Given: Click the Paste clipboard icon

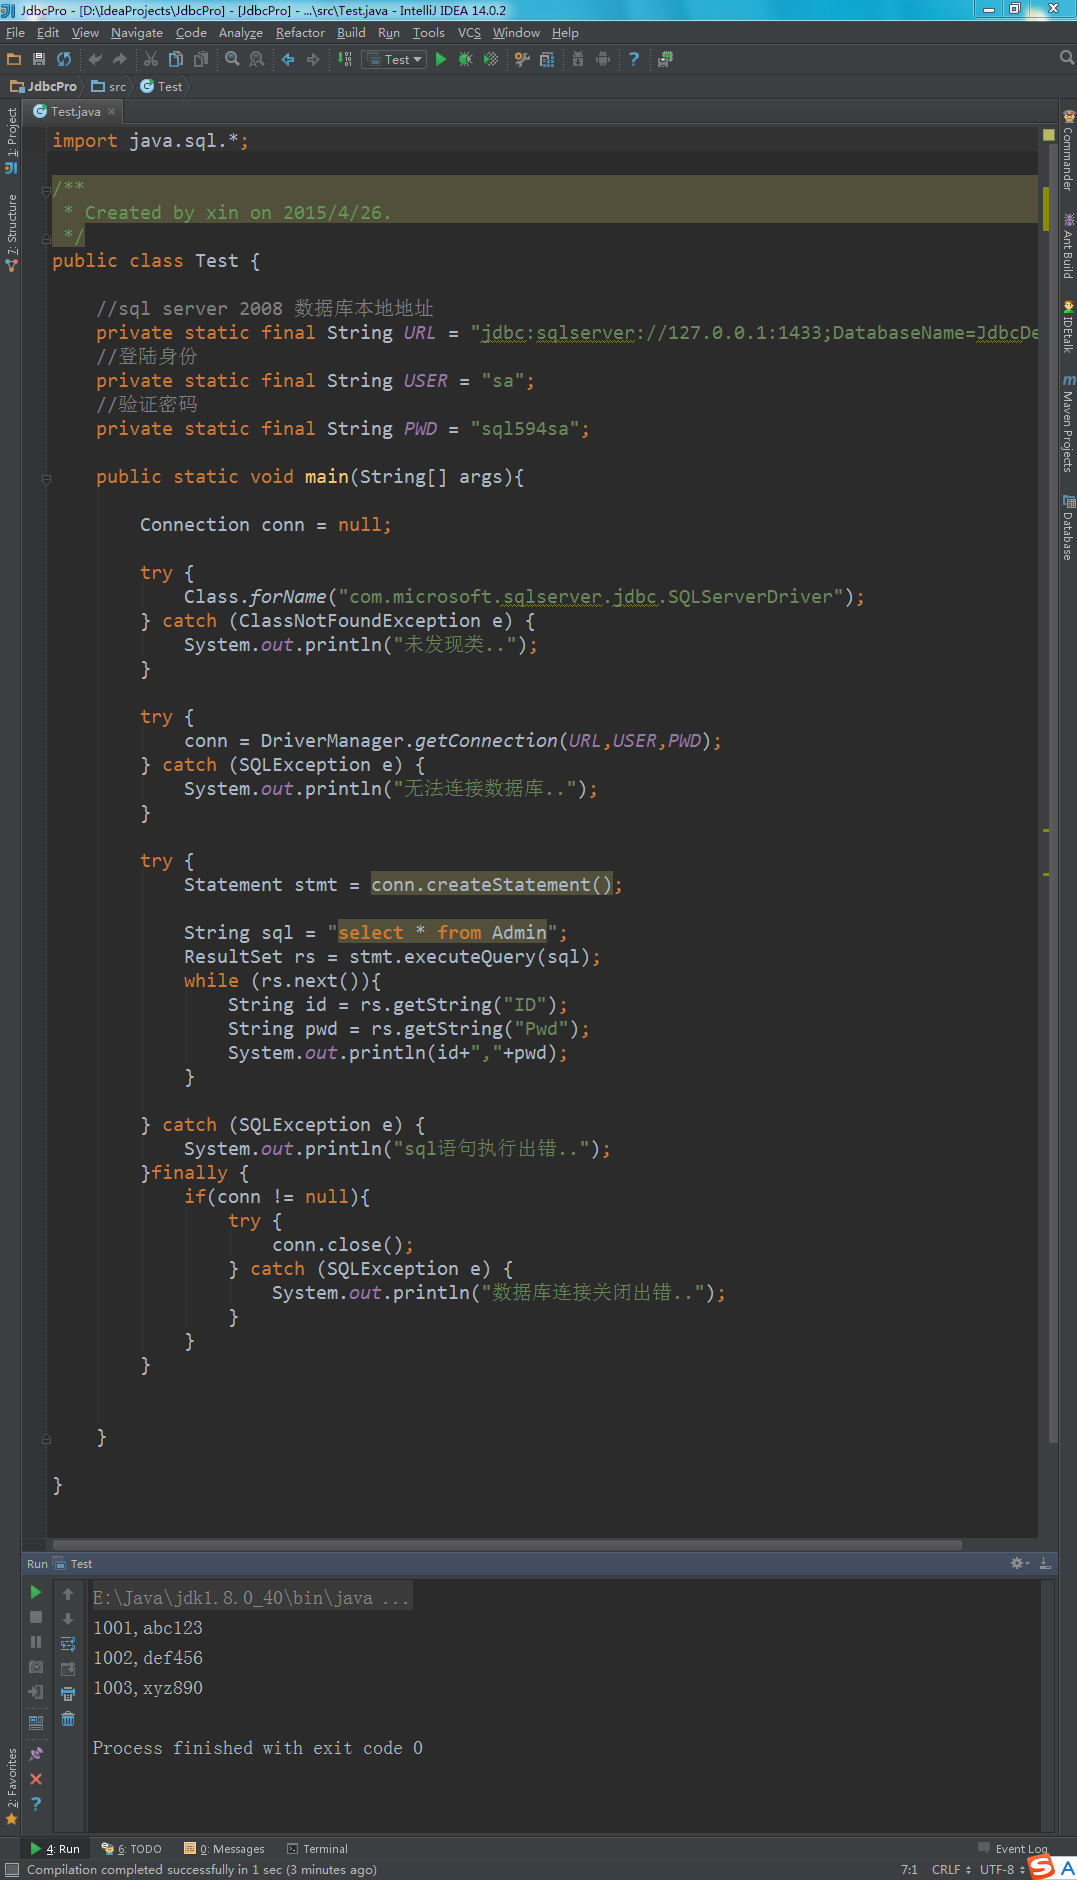Looking at the screenshot, I should (201, 60).
